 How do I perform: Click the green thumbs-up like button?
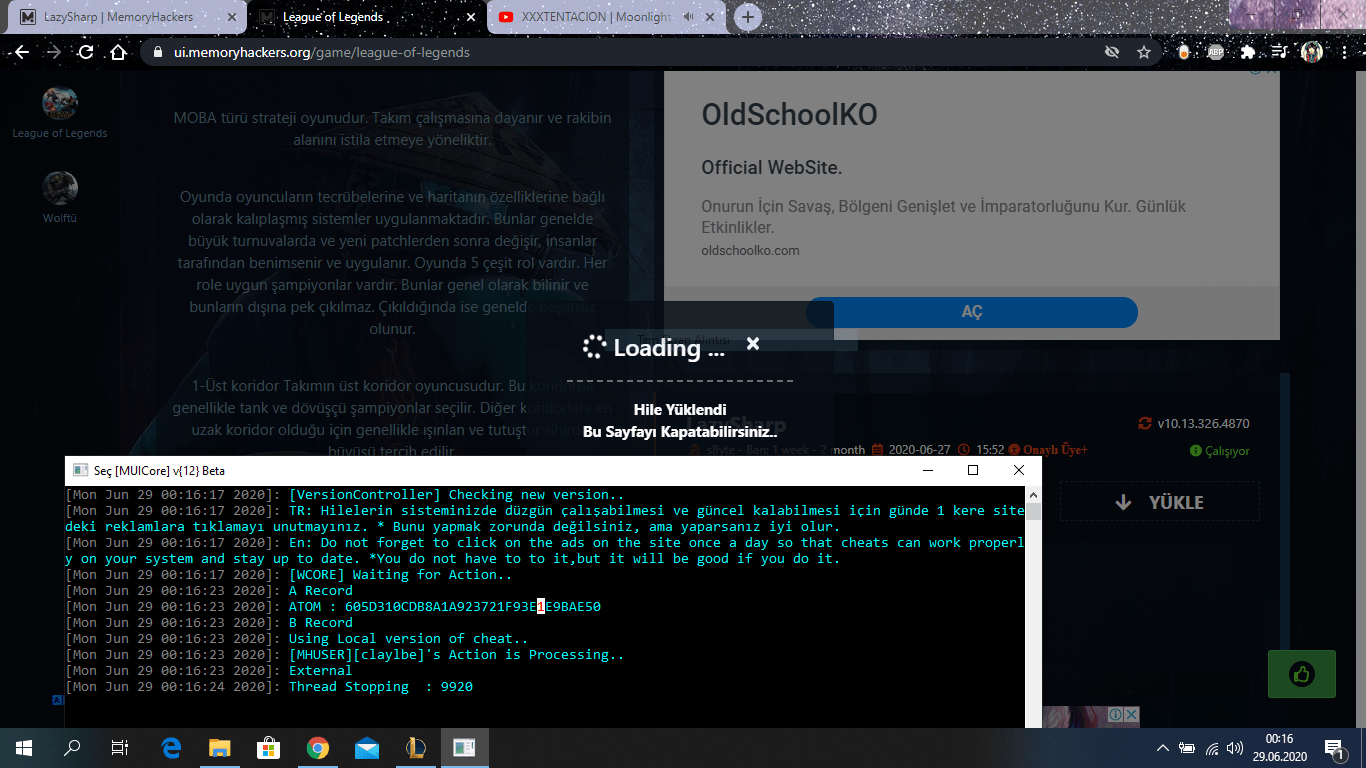pyautogui.click(x=1301, y=674)
